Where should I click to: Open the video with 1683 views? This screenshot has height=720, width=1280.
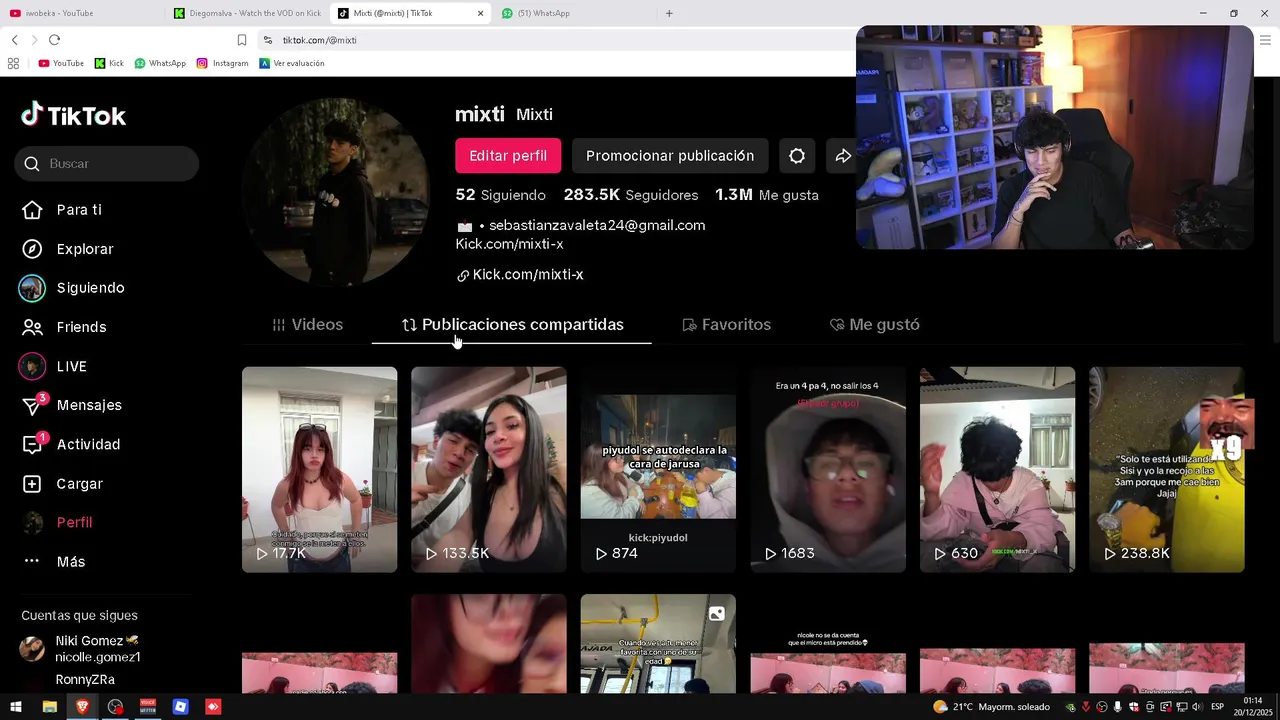point(828,470)
